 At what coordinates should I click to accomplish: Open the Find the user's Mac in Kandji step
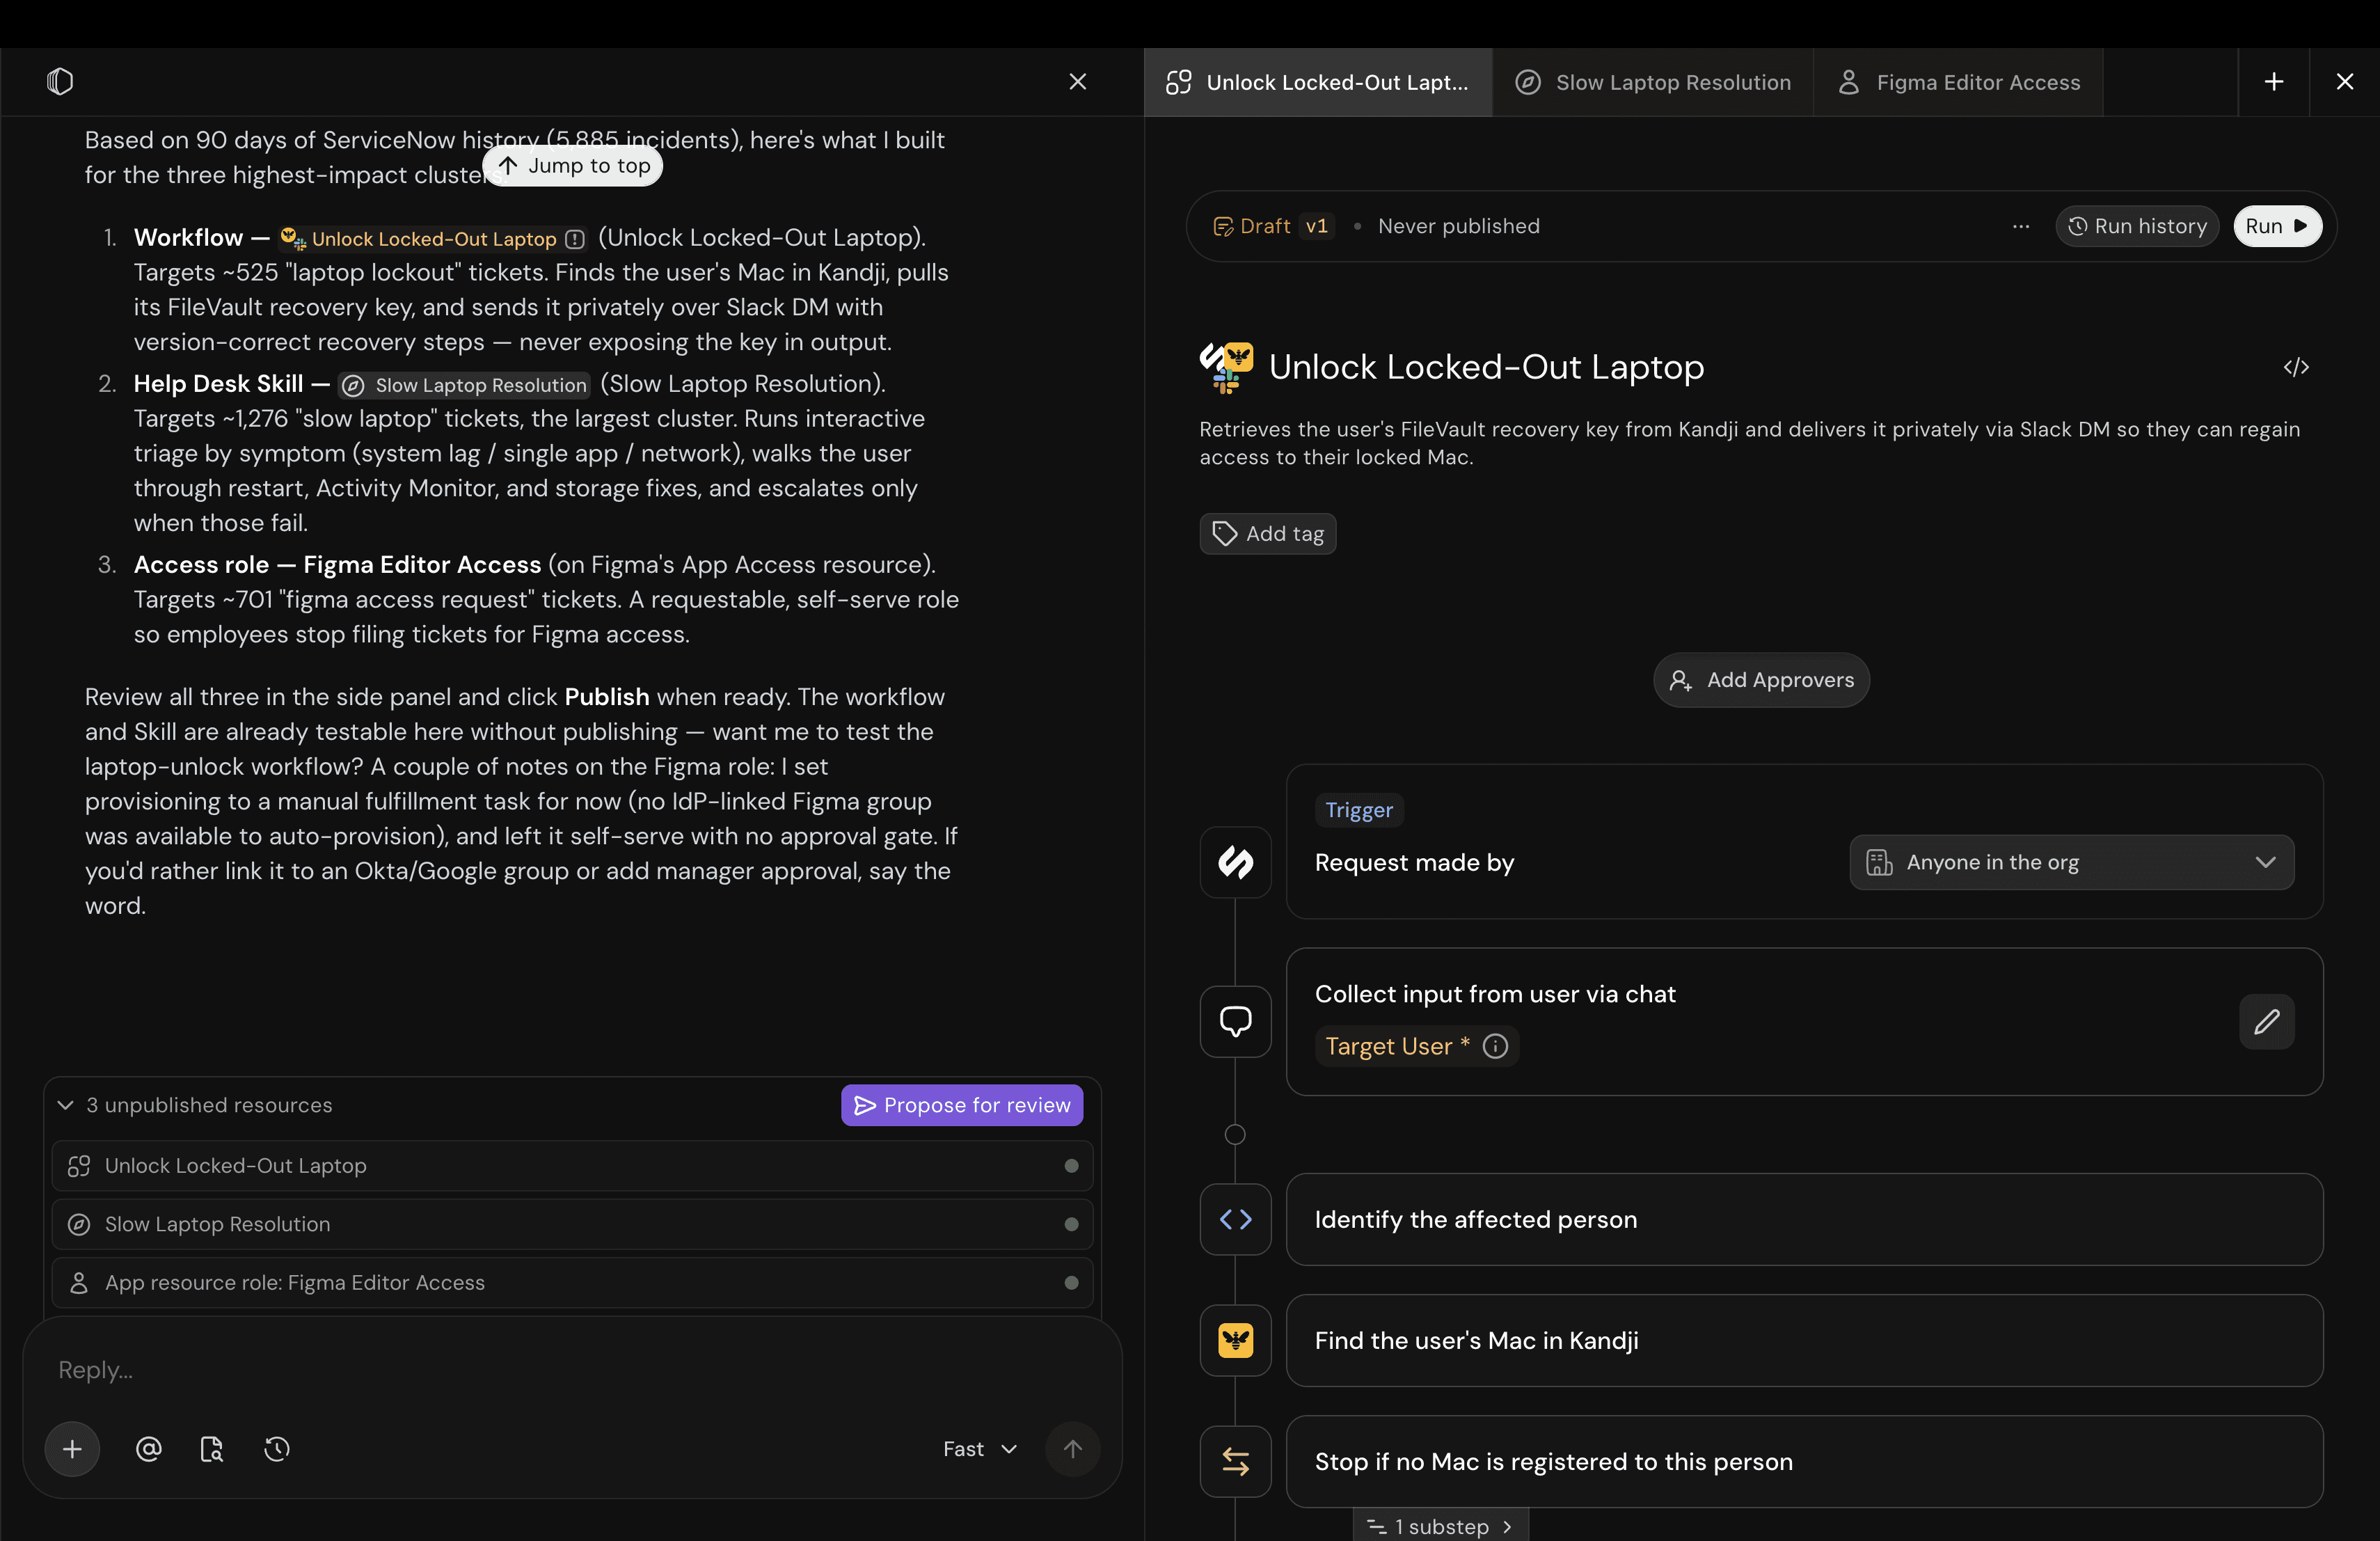[x=1804, y=1340]
